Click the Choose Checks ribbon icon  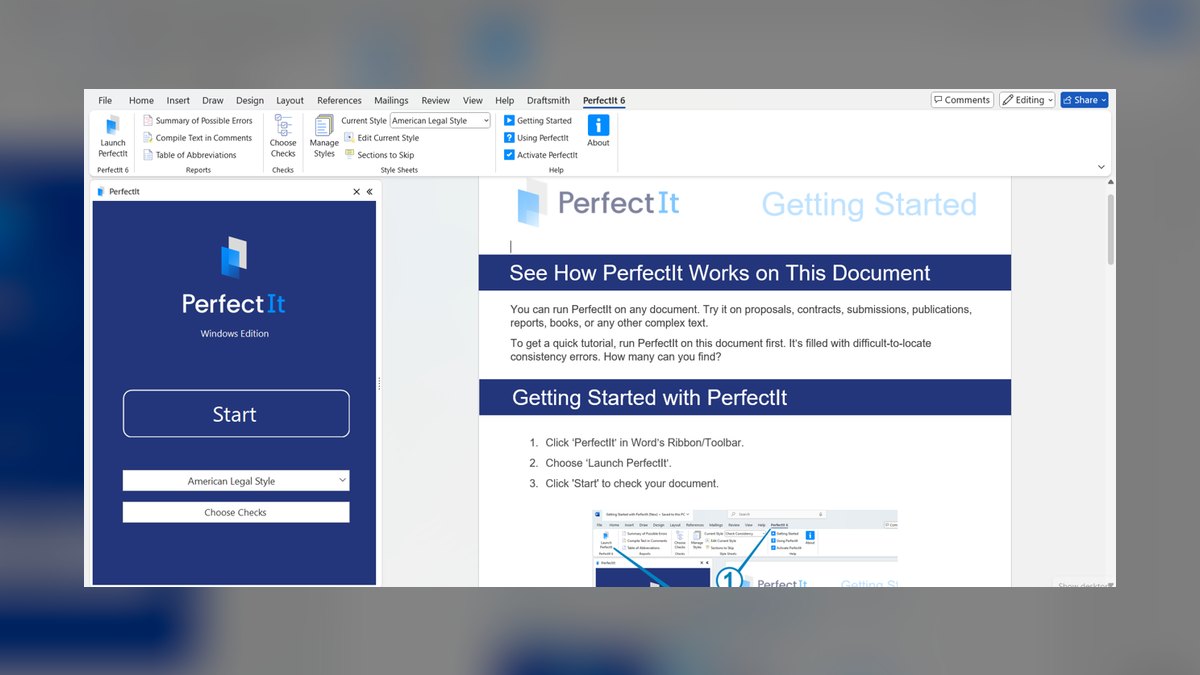pyautogui.click(x=283, y=136)
